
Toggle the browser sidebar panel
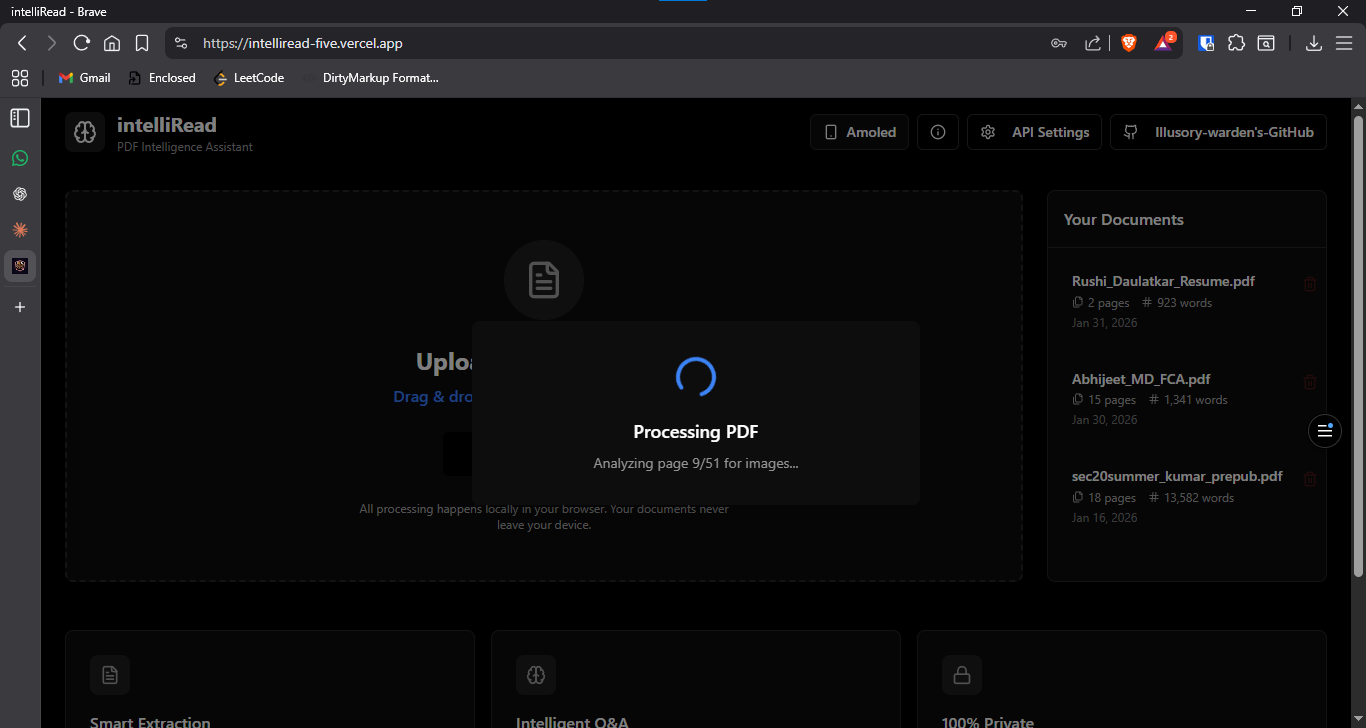pos(20,118)
